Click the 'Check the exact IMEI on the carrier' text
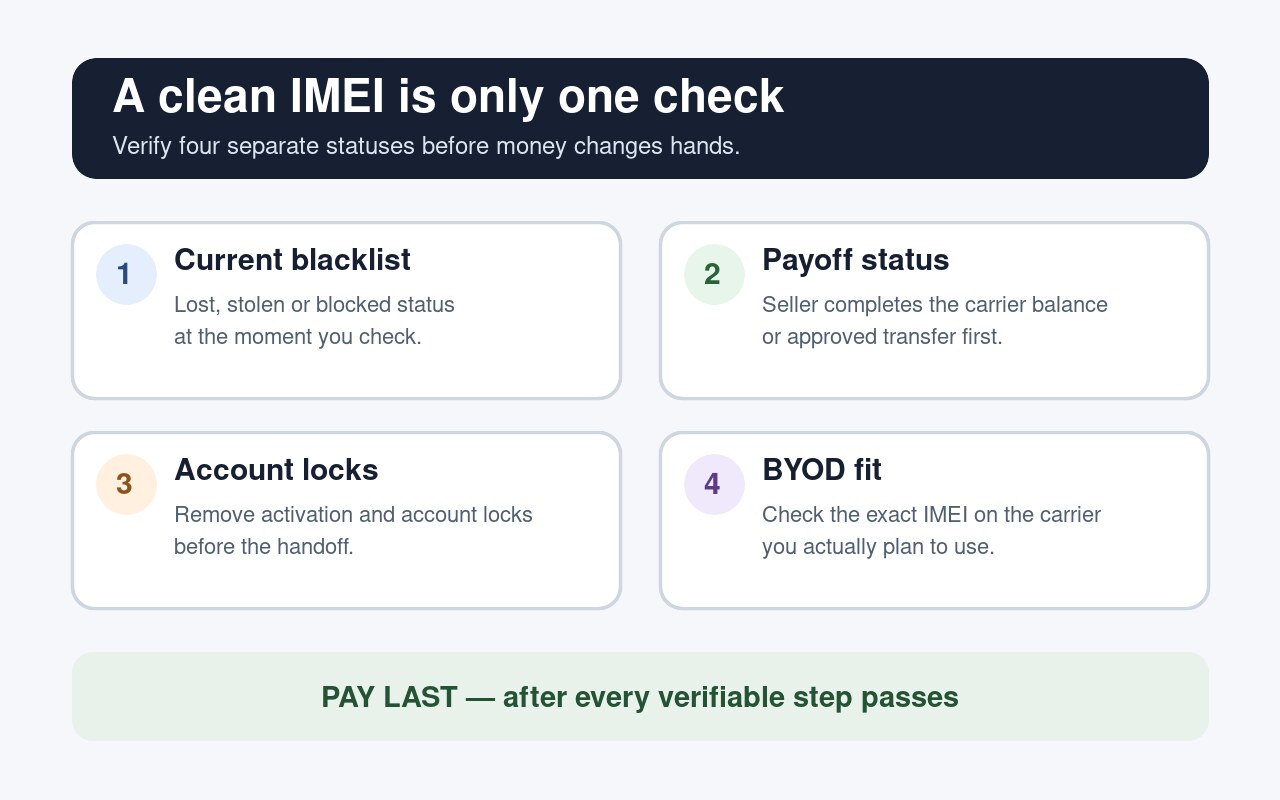Viewport: 1280px width, 800px height. [x=931, y=514]
